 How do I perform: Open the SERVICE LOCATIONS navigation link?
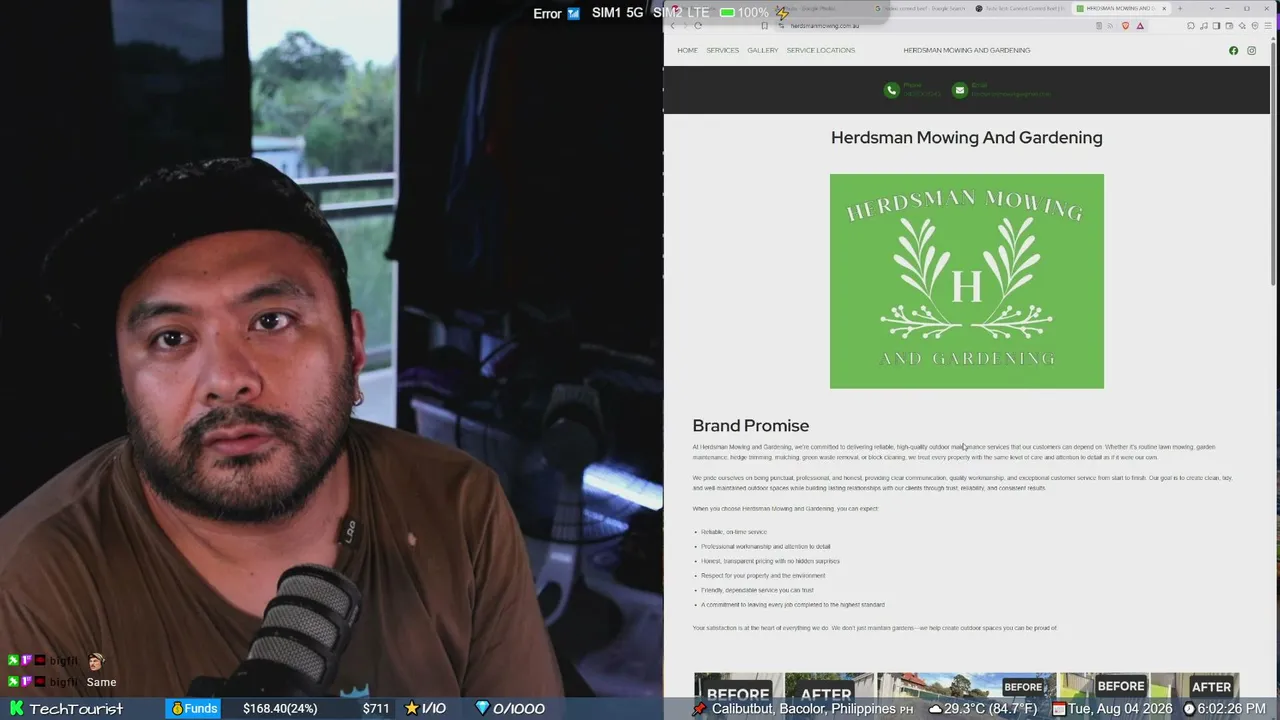pos(821,50)
